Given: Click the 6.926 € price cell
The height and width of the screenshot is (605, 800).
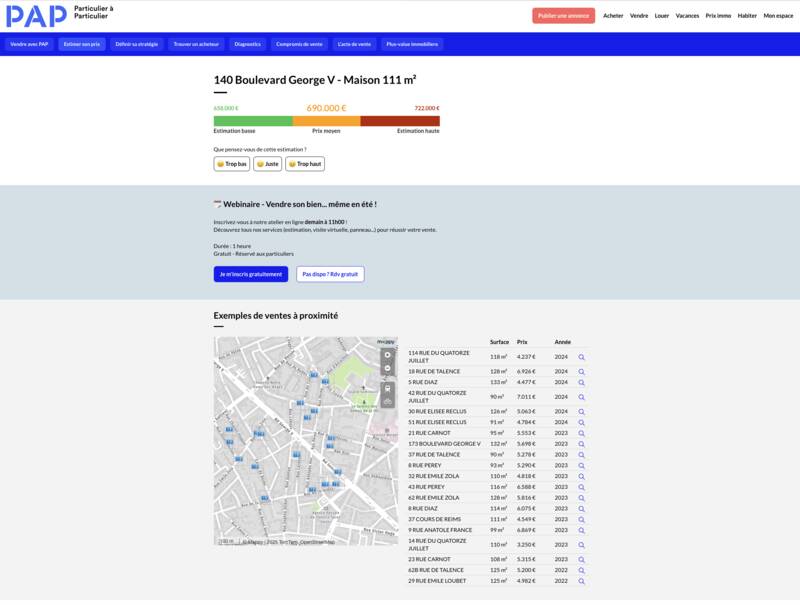Looking at the screenshot, I should pyautogui.click(x=526, y=371).
